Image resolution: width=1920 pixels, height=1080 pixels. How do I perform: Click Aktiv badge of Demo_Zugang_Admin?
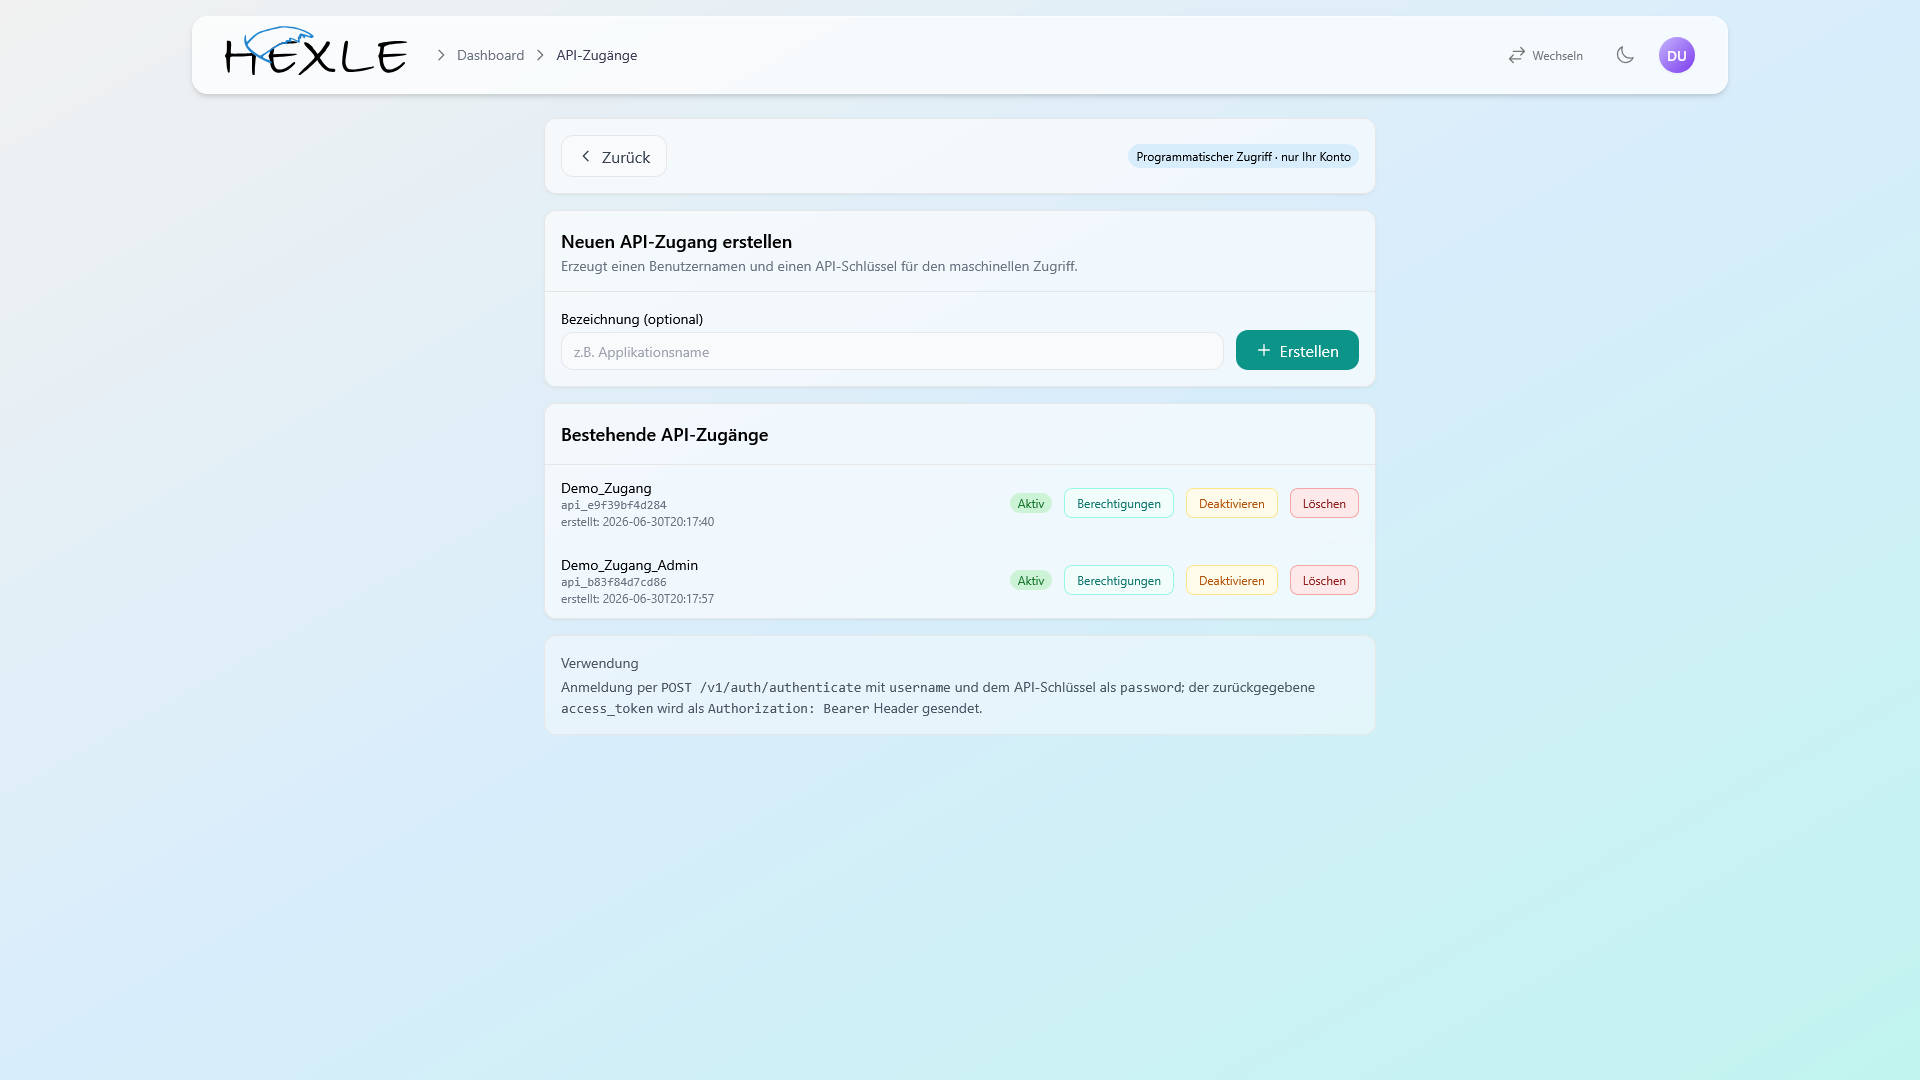click(1031, 580)
